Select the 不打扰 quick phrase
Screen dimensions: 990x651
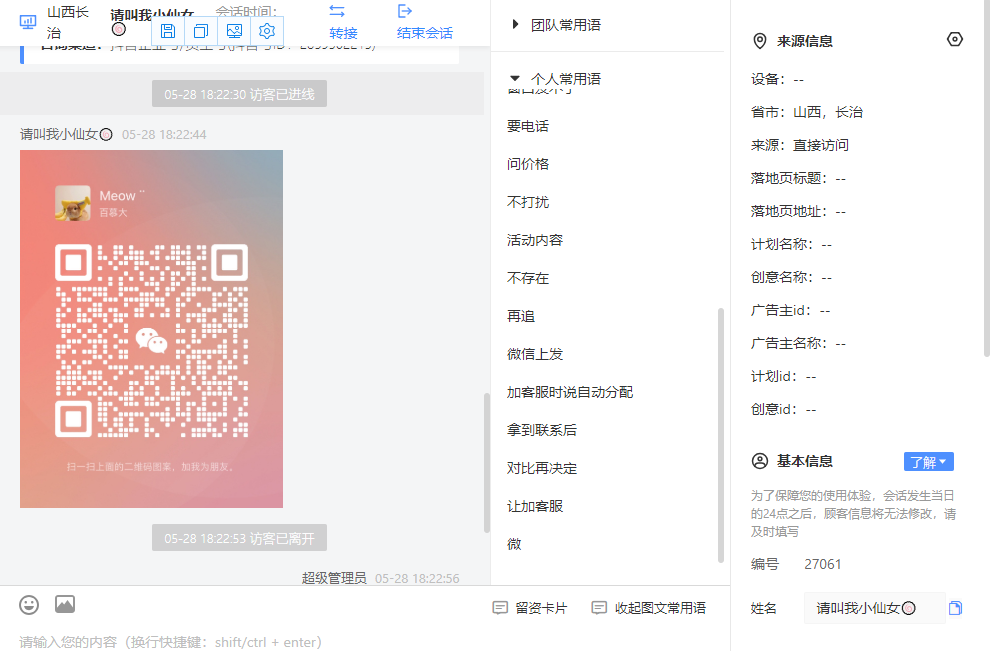528,202
